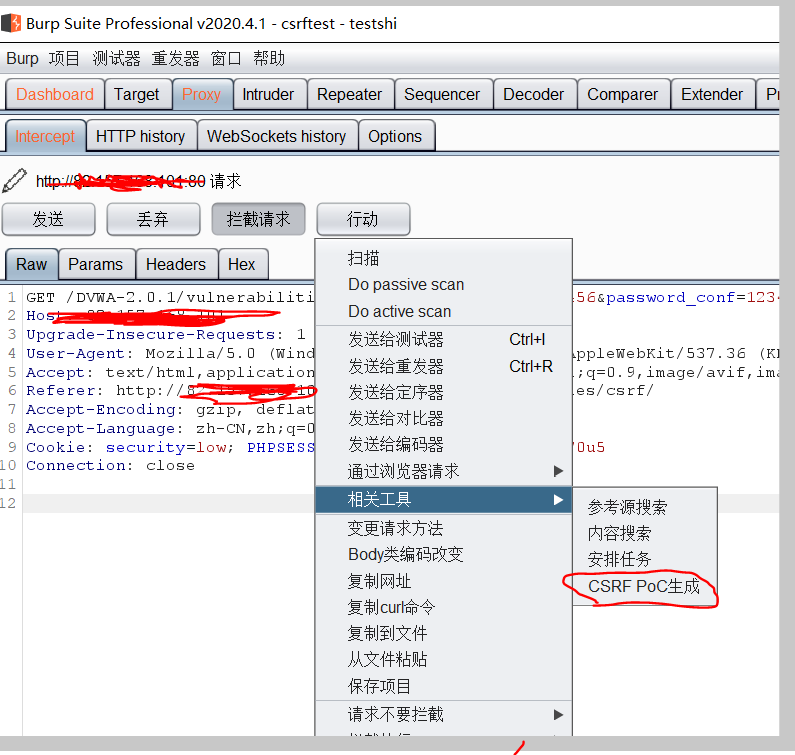This screenshot has height=755, width=795.
Task: Choose Body类编码改变 menu entry
Action: pyautogui.click(x=444, y=554)
